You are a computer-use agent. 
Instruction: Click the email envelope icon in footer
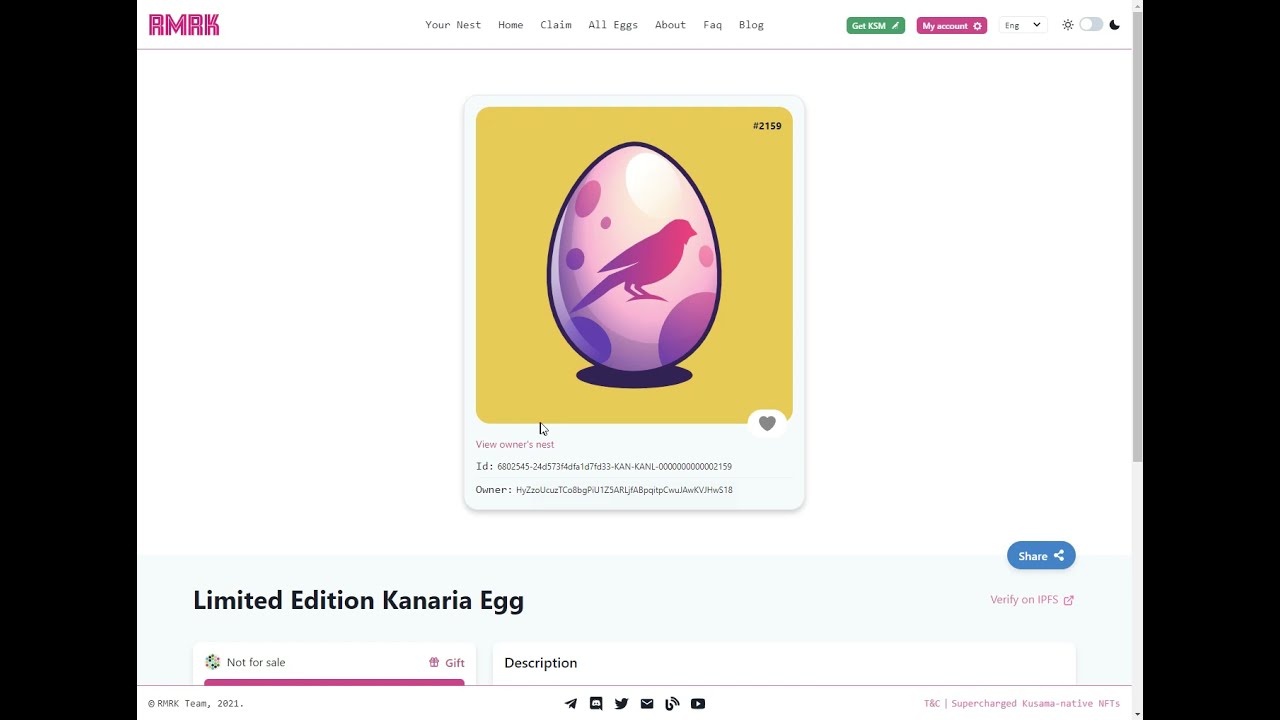click(x=647, y=704)
